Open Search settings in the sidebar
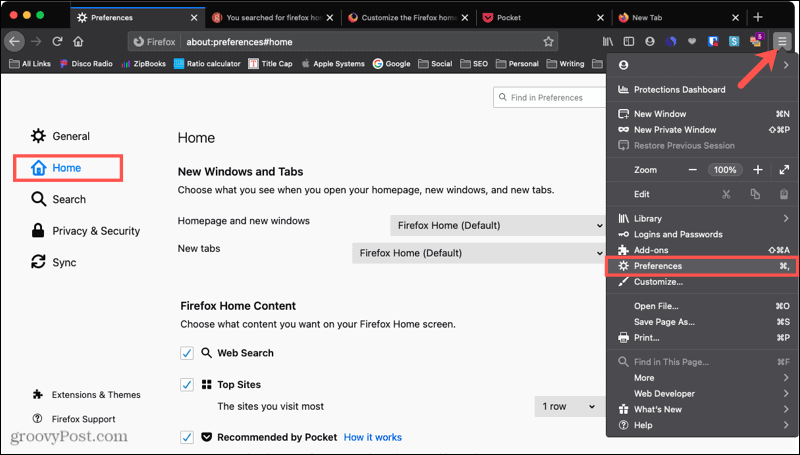Screen dimensions: 800x455 58,199
